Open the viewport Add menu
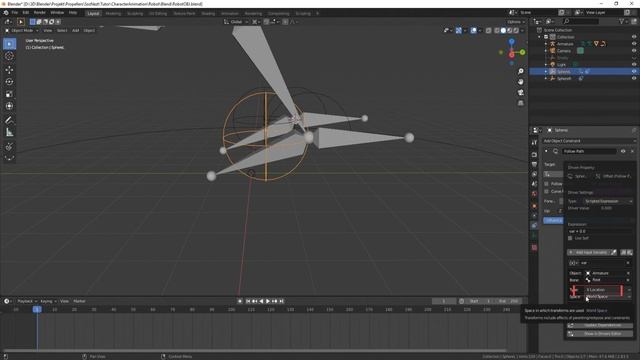 76,31
